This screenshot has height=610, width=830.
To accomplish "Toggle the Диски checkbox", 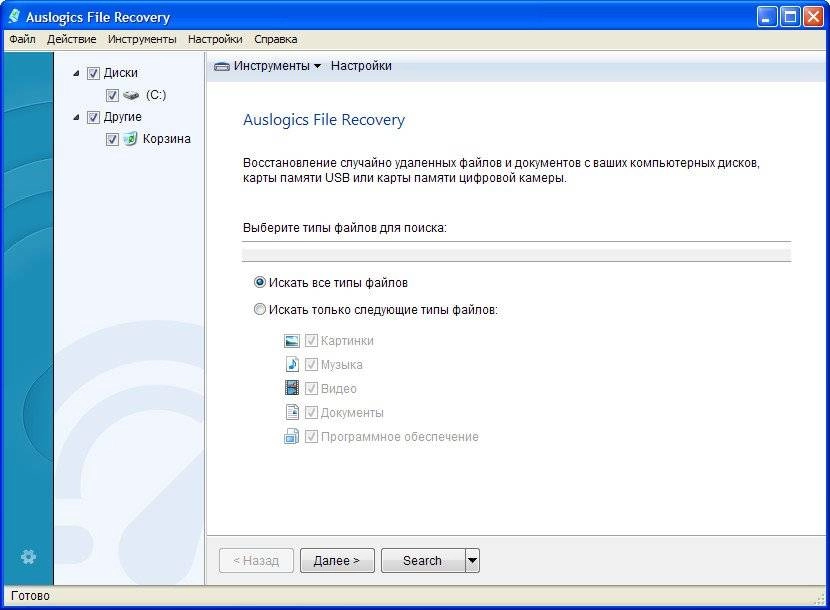I will click(x=93, y=73).
